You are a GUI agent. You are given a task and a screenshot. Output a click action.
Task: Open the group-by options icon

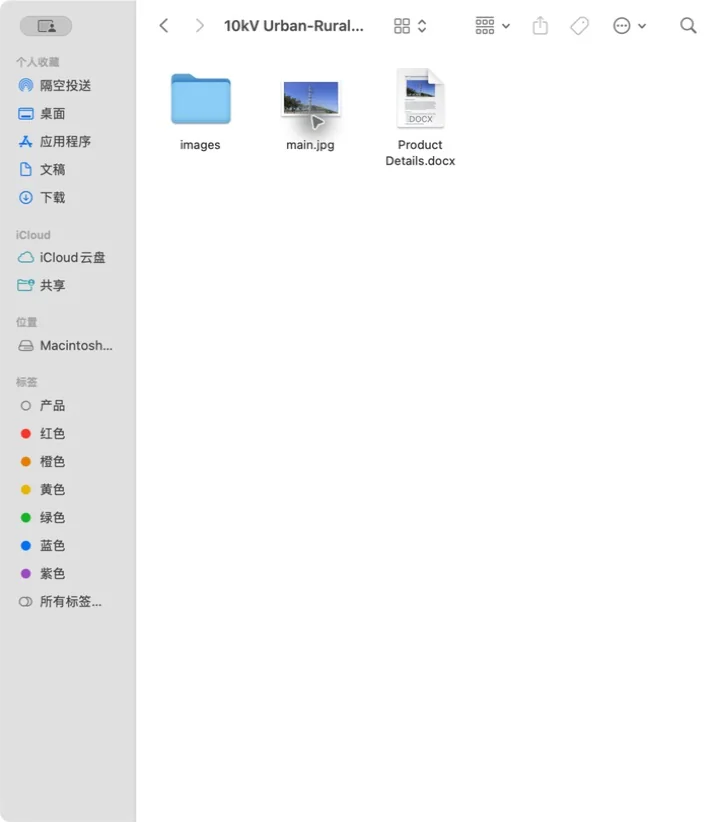click(484, 26)
